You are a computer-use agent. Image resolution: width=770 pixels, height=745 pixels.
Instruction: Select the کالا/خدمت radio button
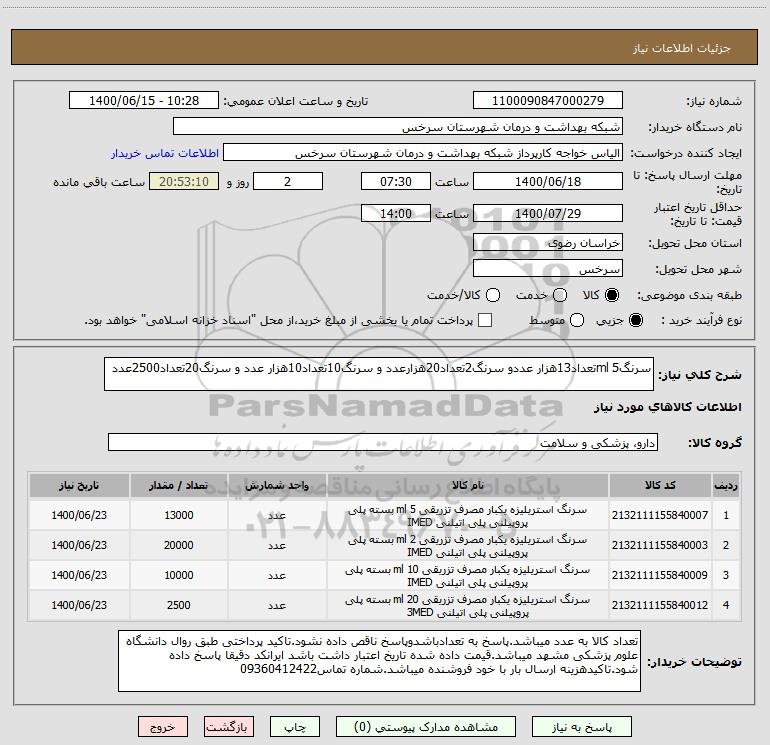(x=493, y=295)
